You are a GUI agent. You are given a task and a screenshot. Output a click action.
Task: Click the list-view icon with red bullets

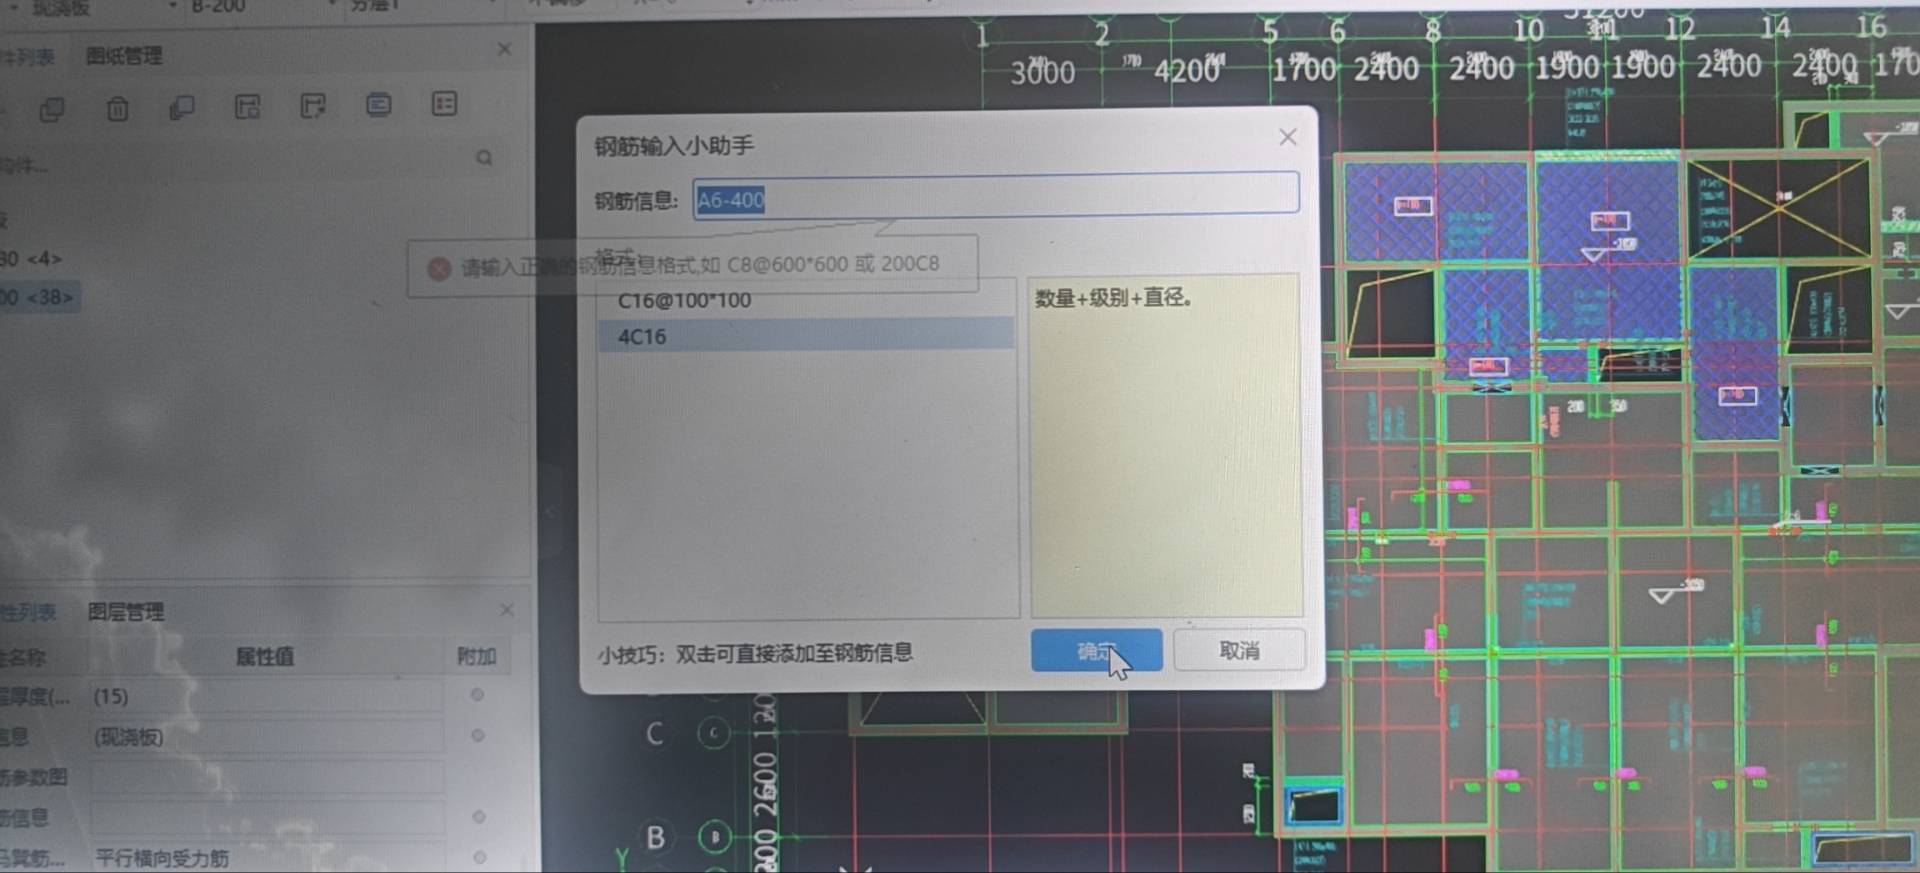click(444, 103)
